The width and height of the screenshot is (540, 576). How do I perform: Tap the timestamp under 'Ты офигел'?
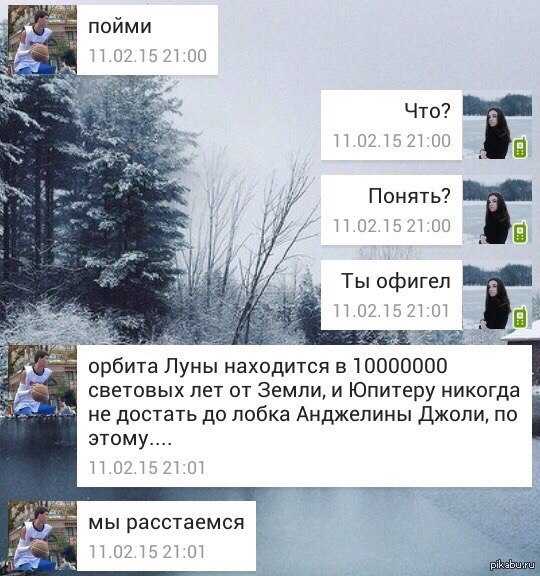391,311
